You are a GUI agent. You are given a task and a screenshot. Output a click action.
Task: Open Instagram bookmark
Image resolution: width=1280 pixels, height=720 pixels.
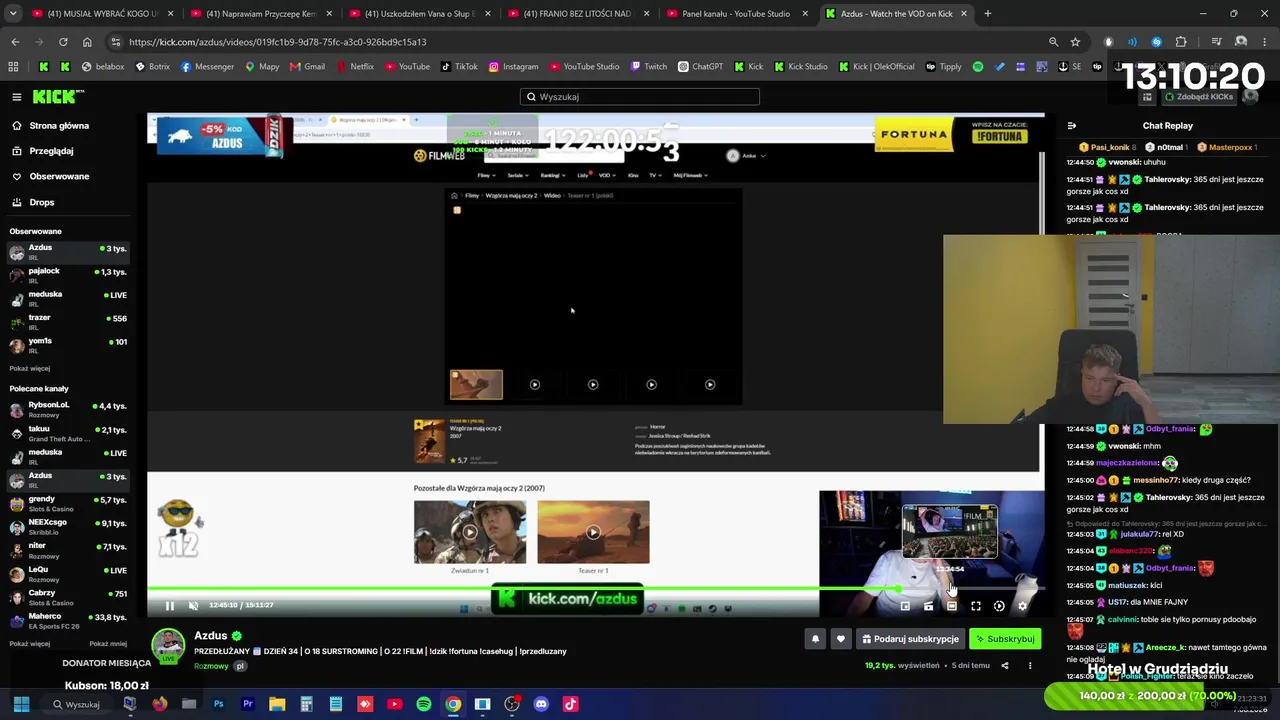tap(513, 67)
